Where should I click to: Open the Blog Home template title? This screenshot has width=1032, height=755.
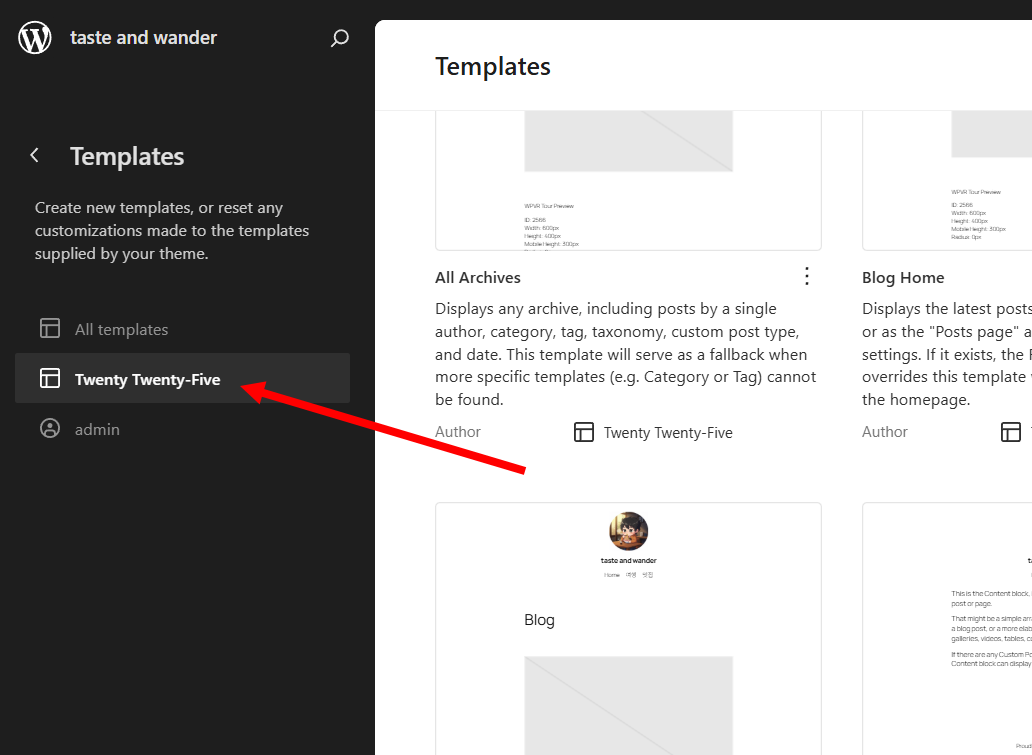coord(903,278)
